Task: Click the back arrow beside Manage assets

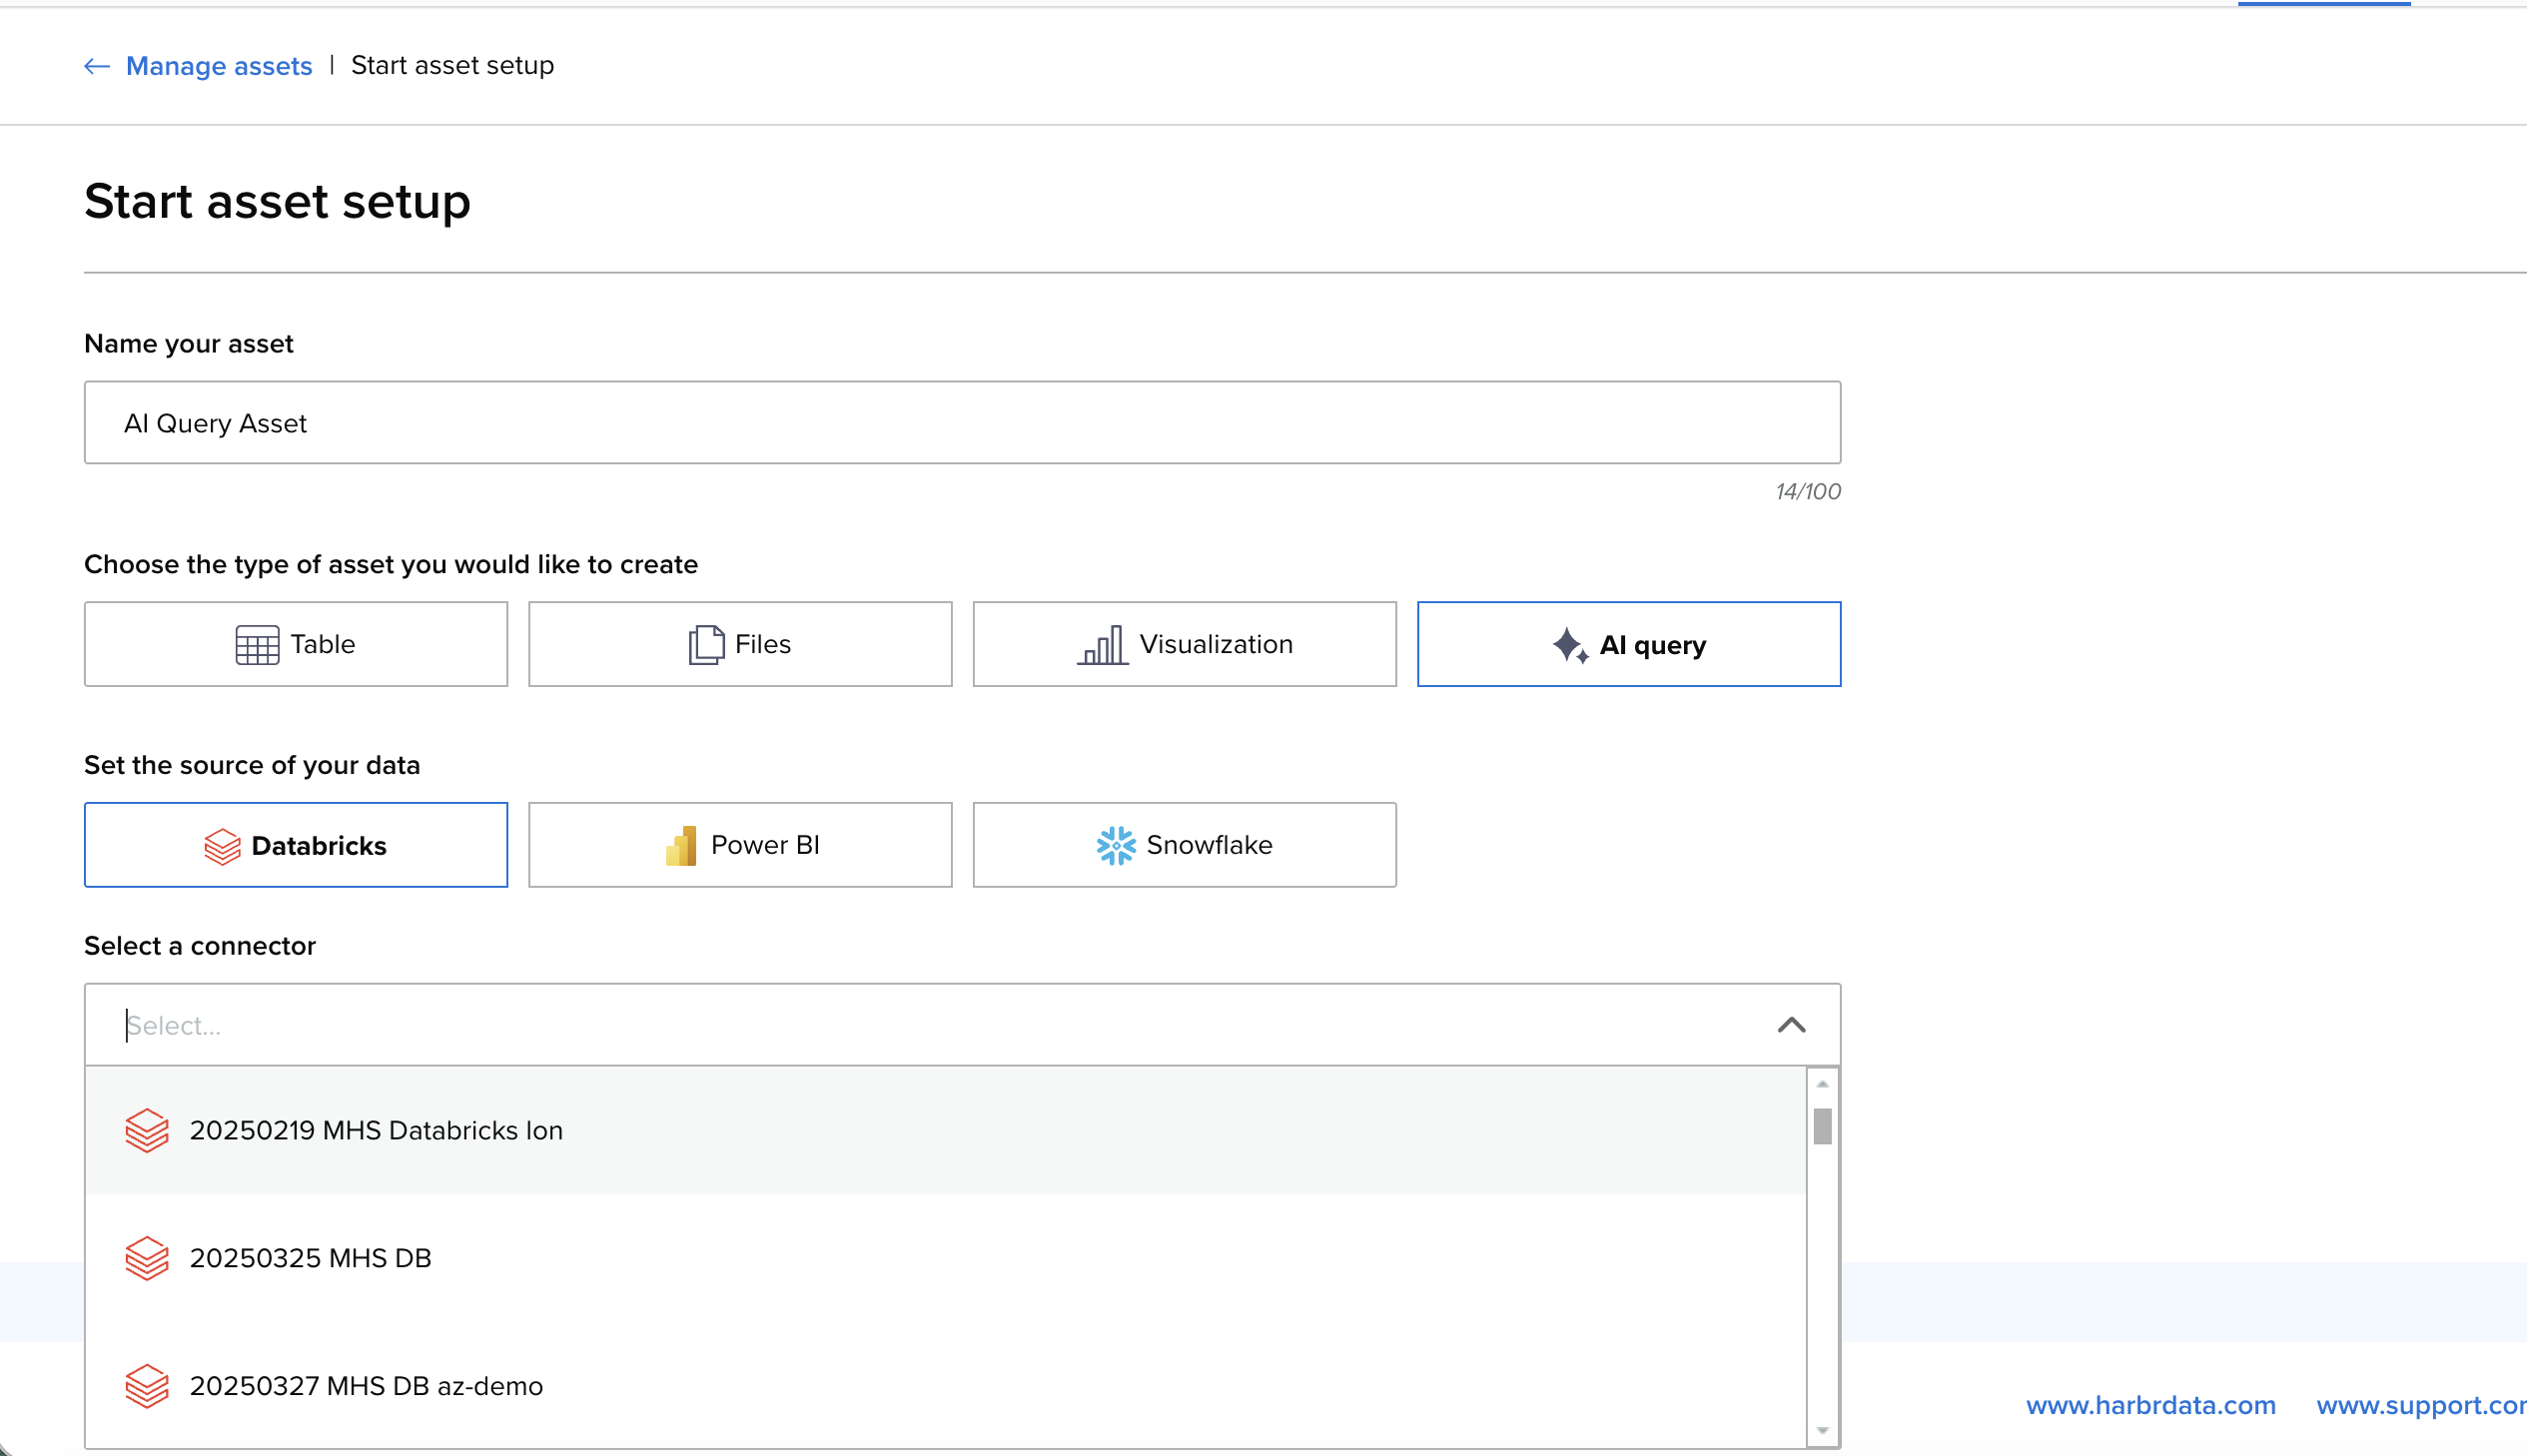Action: click(97, 66)
